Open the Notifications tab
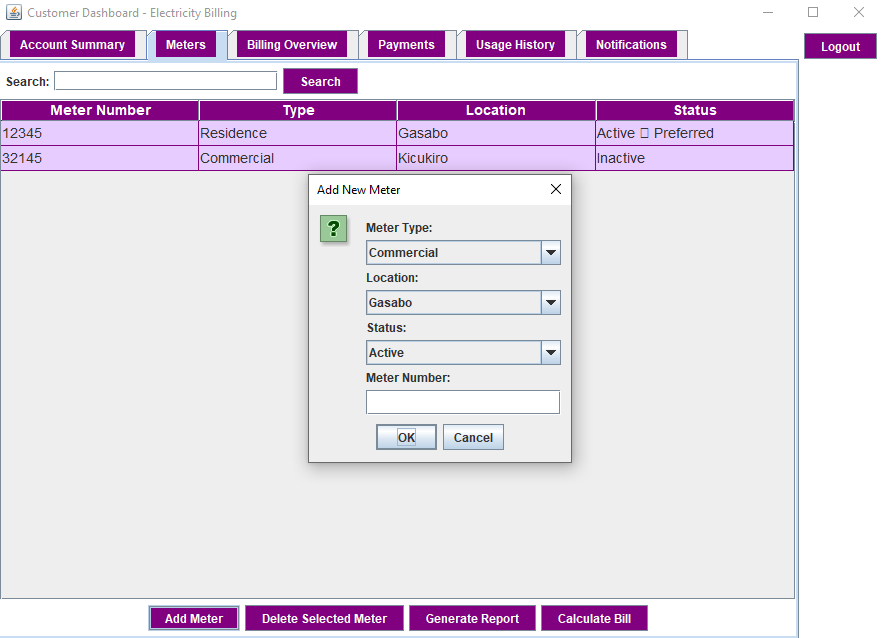The image size is (881, 638). coord(631,45)
